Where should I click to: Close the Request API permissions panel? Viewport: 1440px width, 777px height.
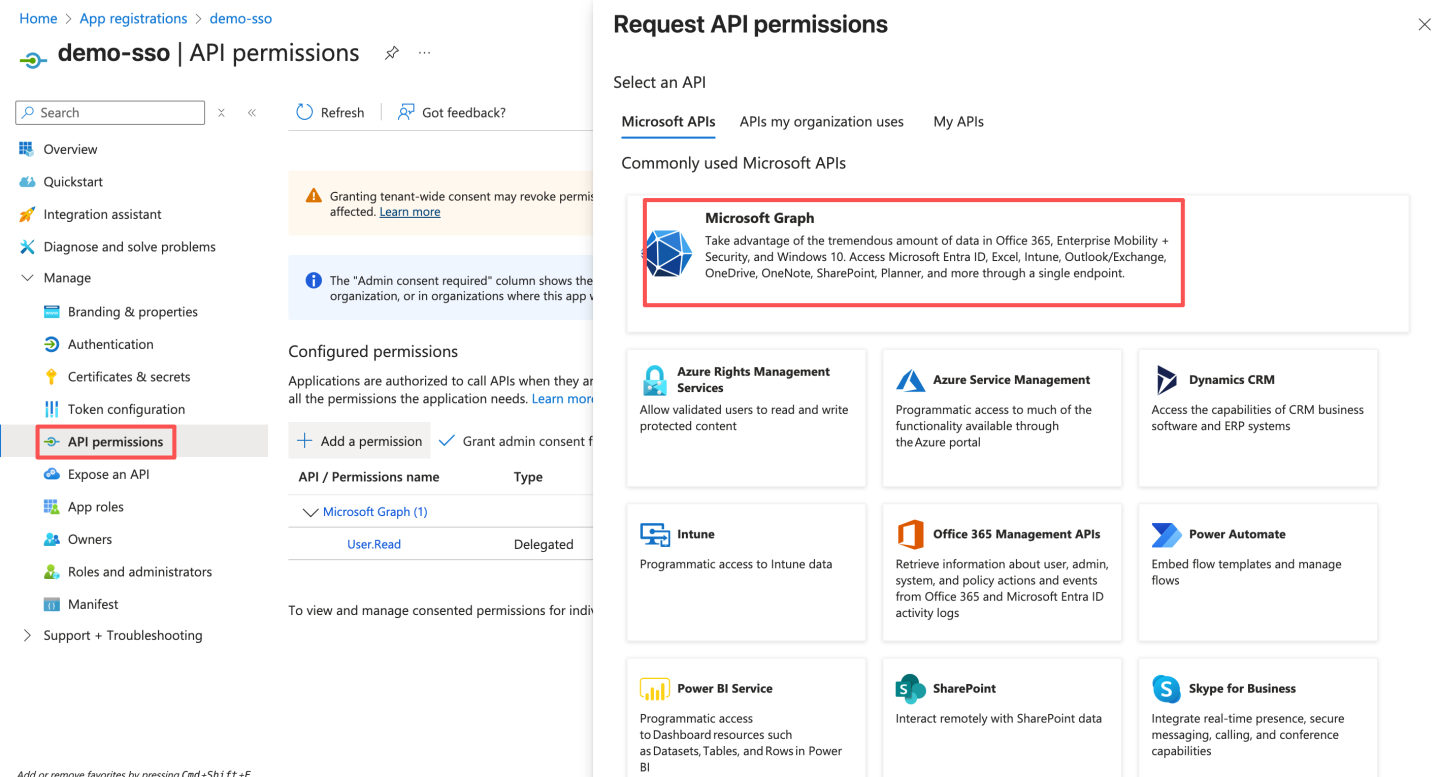tap(1424, 25)
